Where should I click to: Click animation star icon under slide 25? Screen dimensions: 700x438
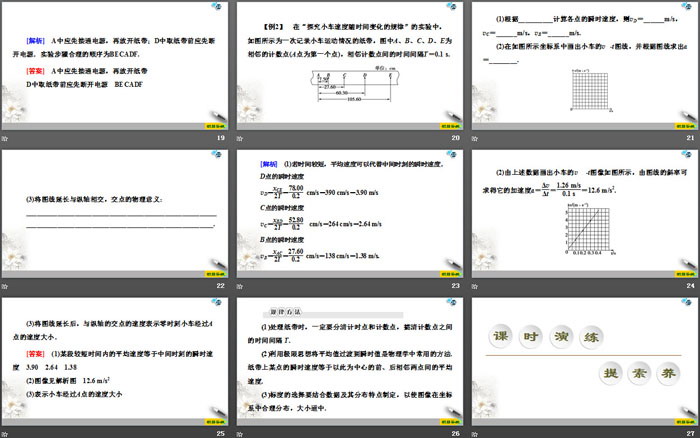(4, 434)
